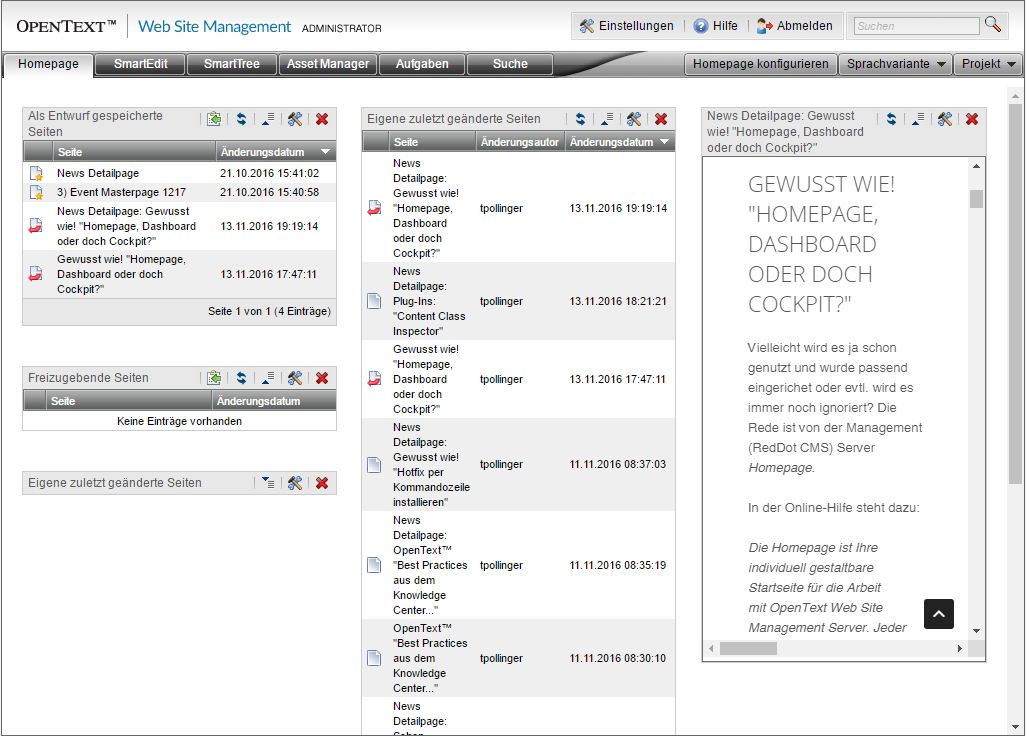Click red page icon dated 13.11.2016 19:19:14 in drafts

[x=35, y=226]
